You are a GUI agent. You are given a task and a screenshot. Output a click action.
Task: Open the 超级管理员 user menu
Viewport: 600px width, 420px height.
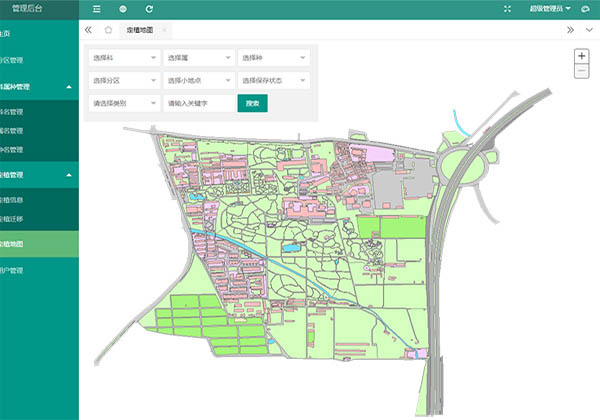point(549,9)
